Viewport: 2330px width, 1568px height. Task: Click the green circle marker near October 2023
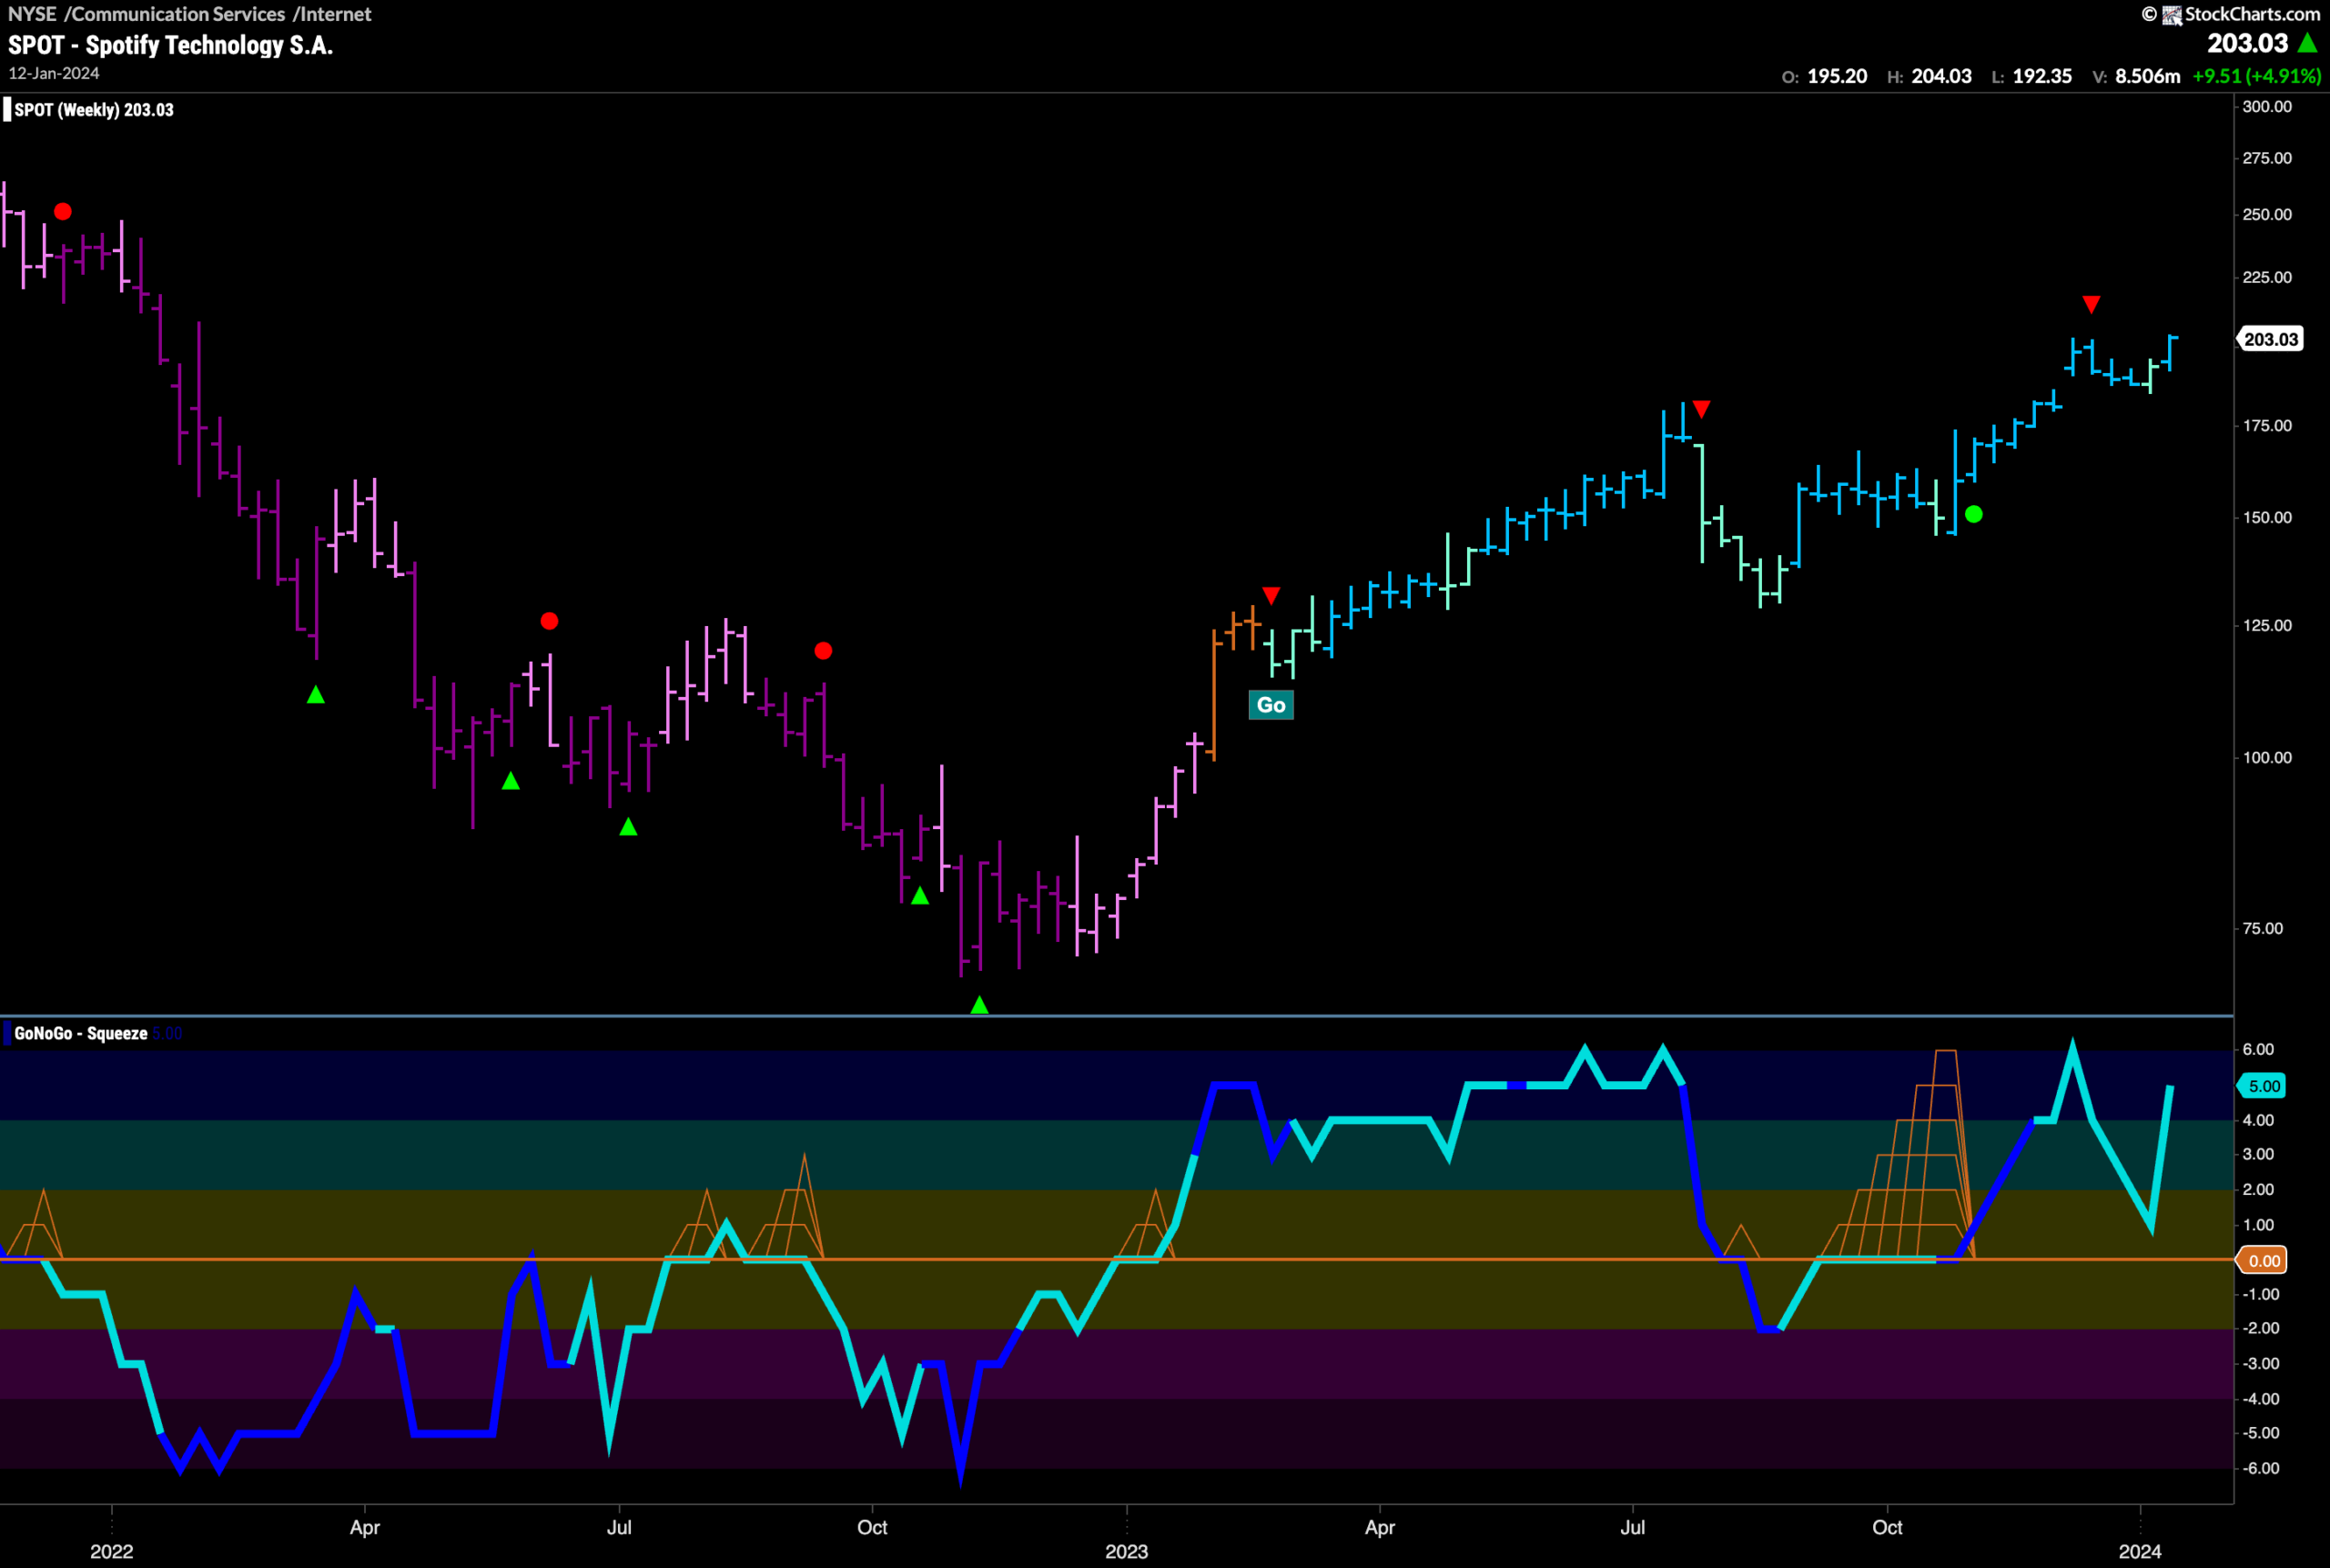point(1973,514)
